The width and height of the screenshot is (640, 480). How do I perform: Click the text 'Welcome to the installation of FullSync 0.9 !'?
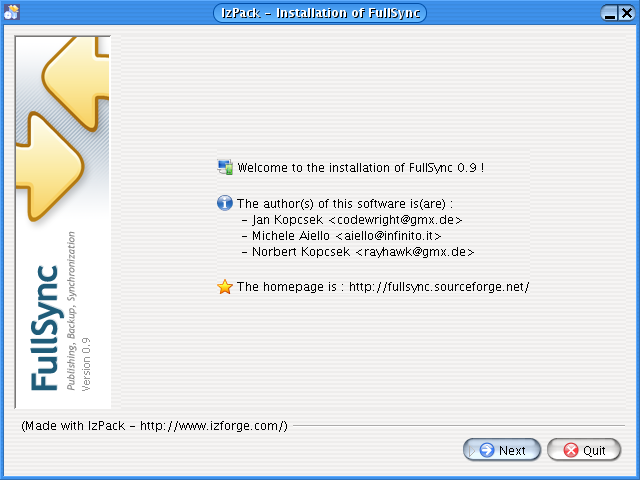361,168
